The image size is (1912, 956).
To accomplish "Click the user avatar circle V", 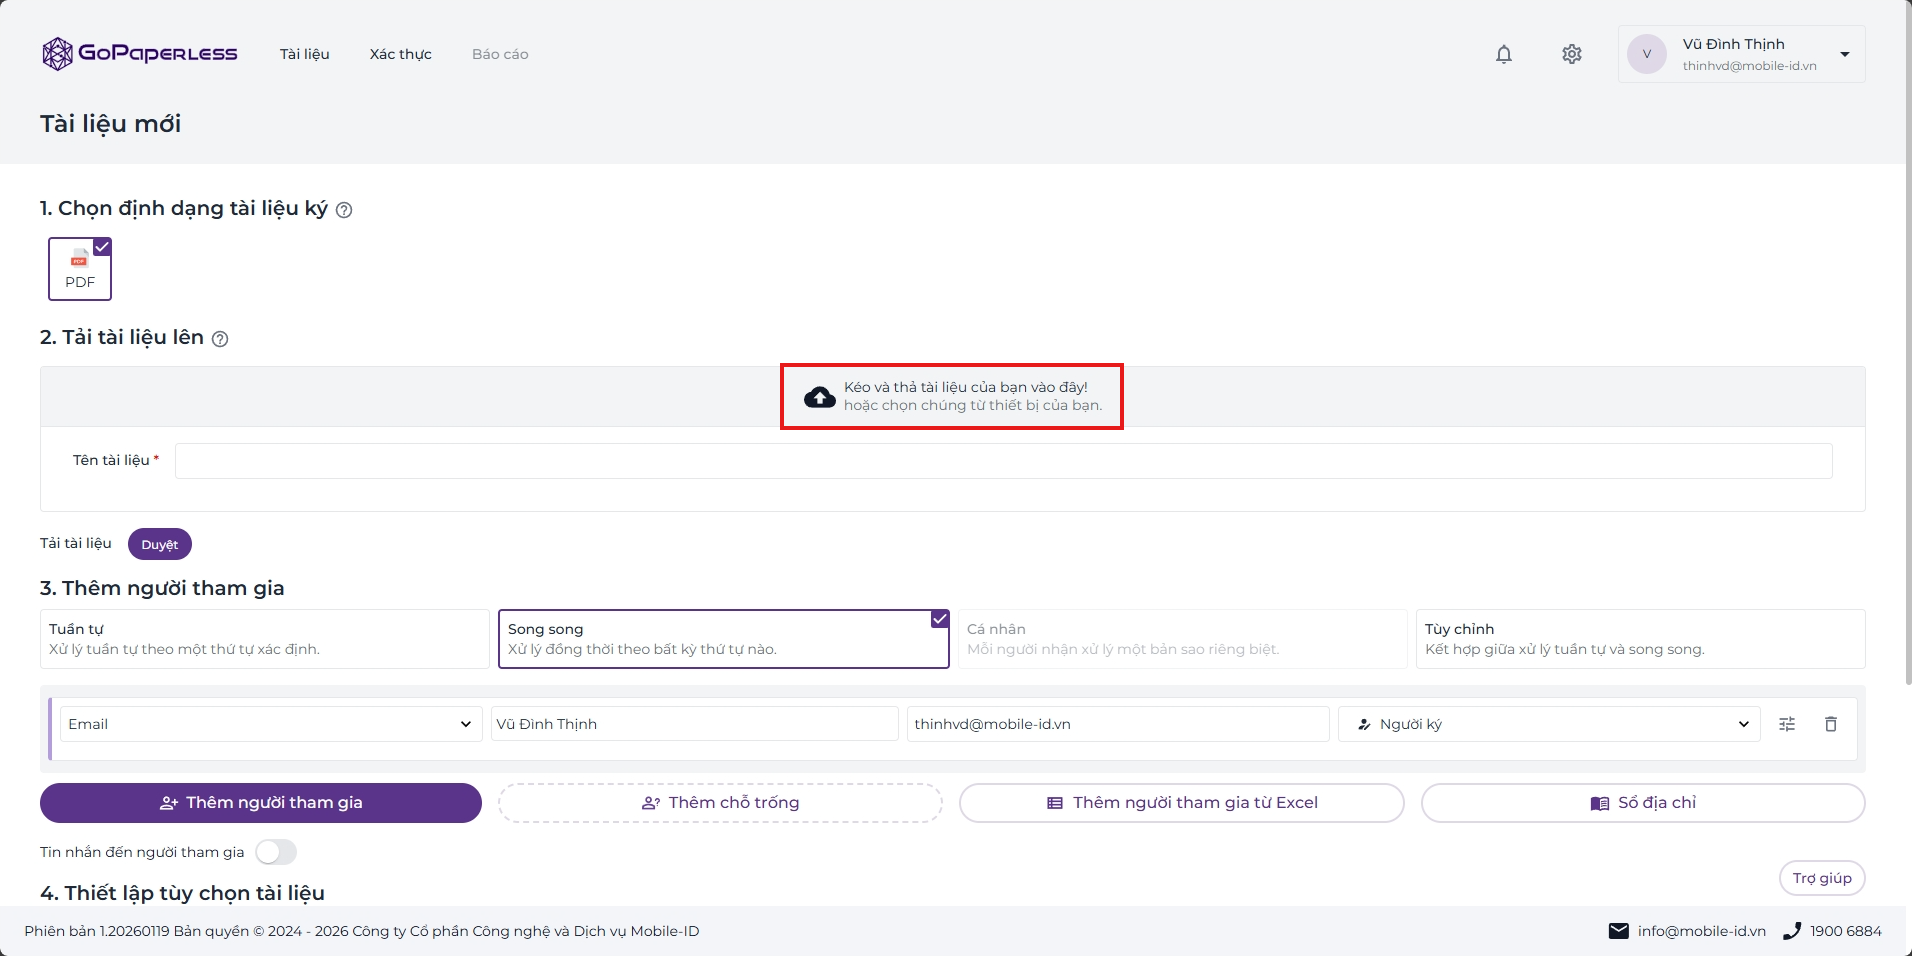I will tap(1647, 54).
